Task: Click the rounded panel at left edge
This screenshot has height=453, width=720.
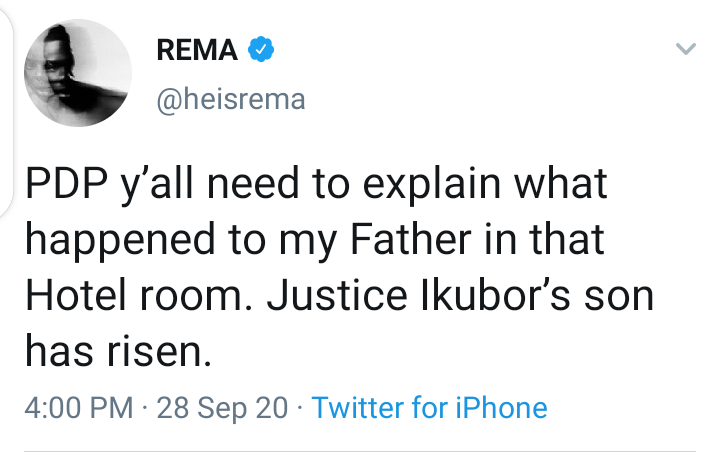Action: pyautogui.click(x=6, y=110)
